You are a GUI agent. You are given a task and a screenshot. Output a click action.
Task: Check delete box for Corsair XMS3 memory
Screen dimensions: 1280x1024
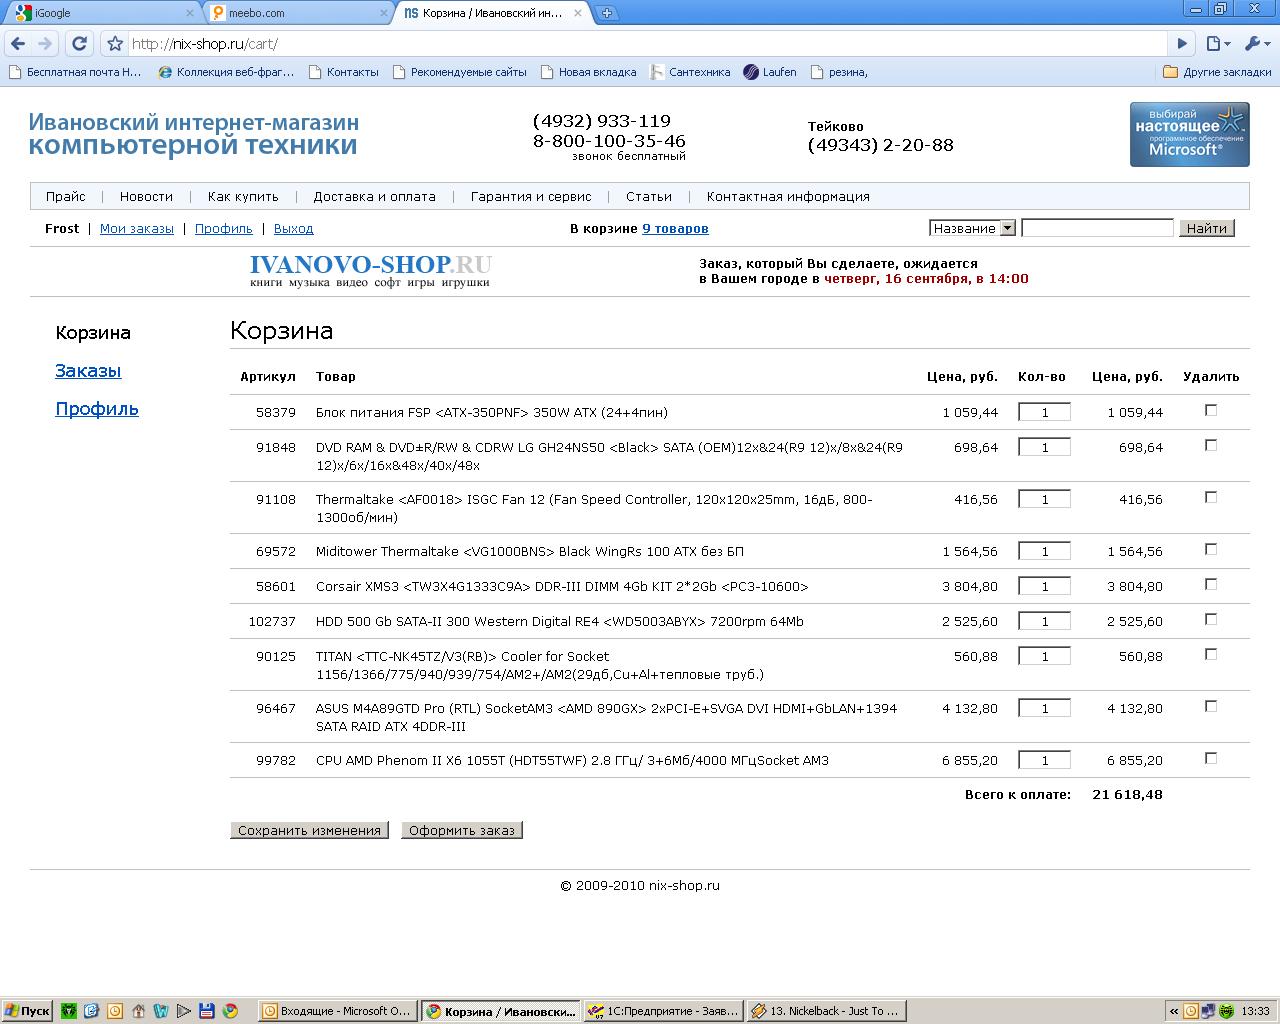[x=1211, y=584]
